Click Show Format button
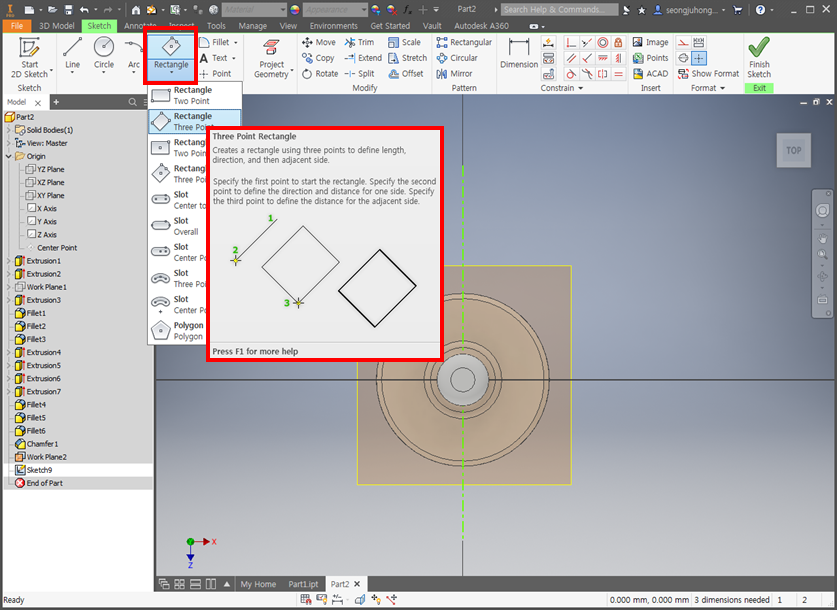The width and height of the screenshot is (837, 610). tap(708, 74)
